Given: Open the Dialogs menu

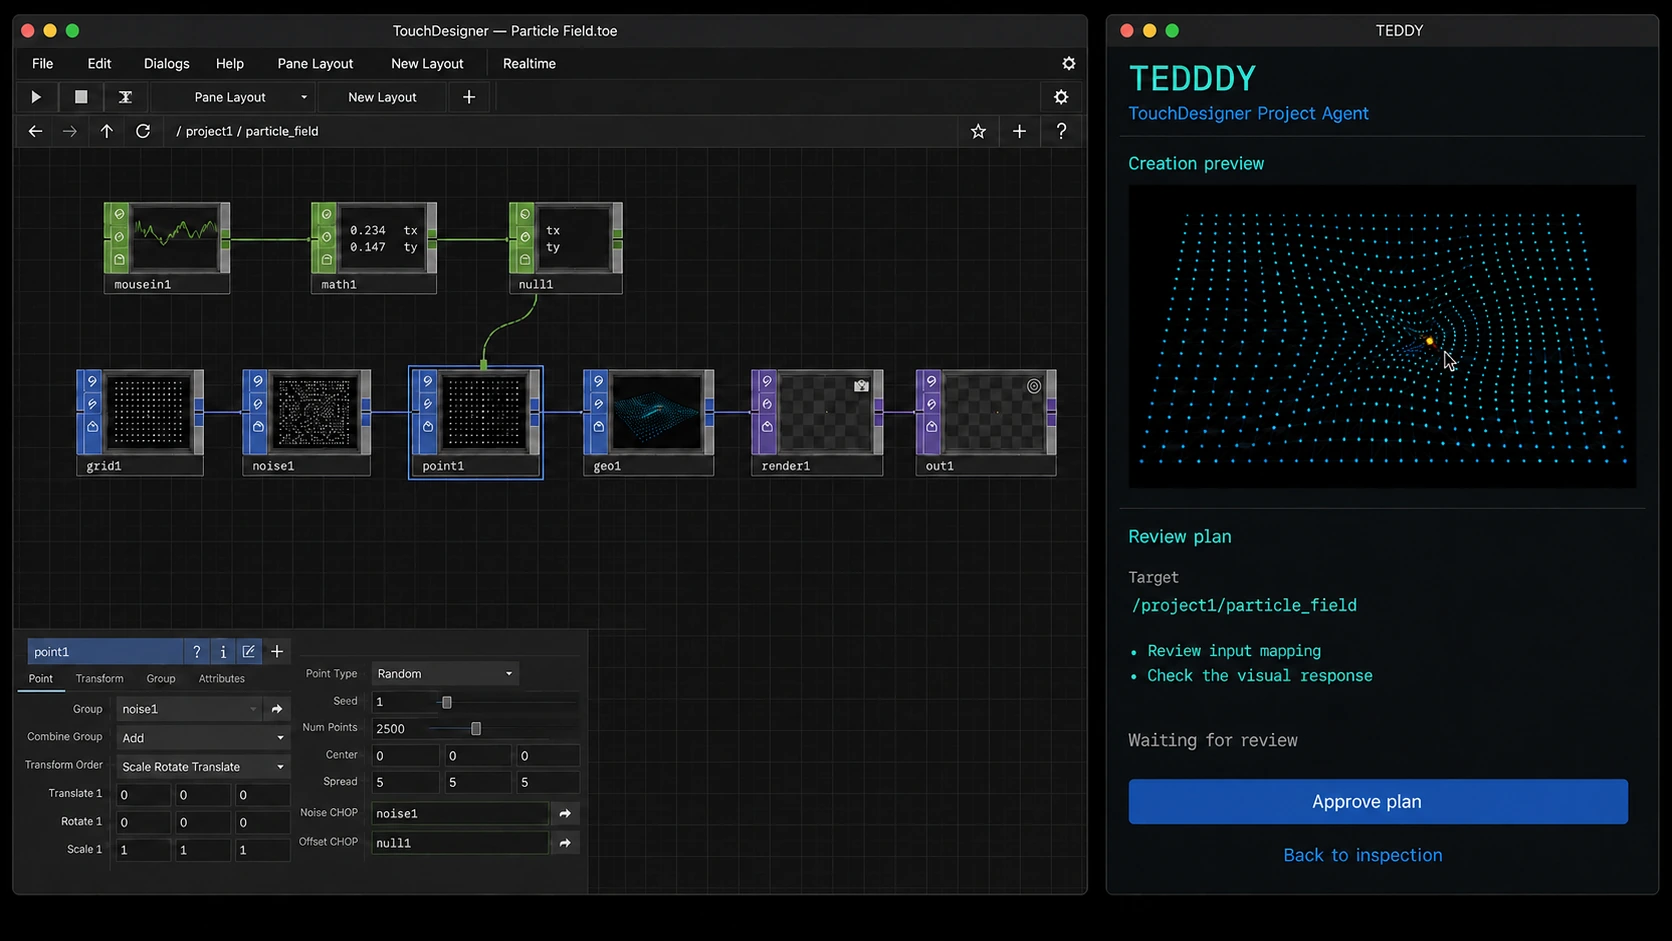Looking at the screenshot, I should point(166,63).
